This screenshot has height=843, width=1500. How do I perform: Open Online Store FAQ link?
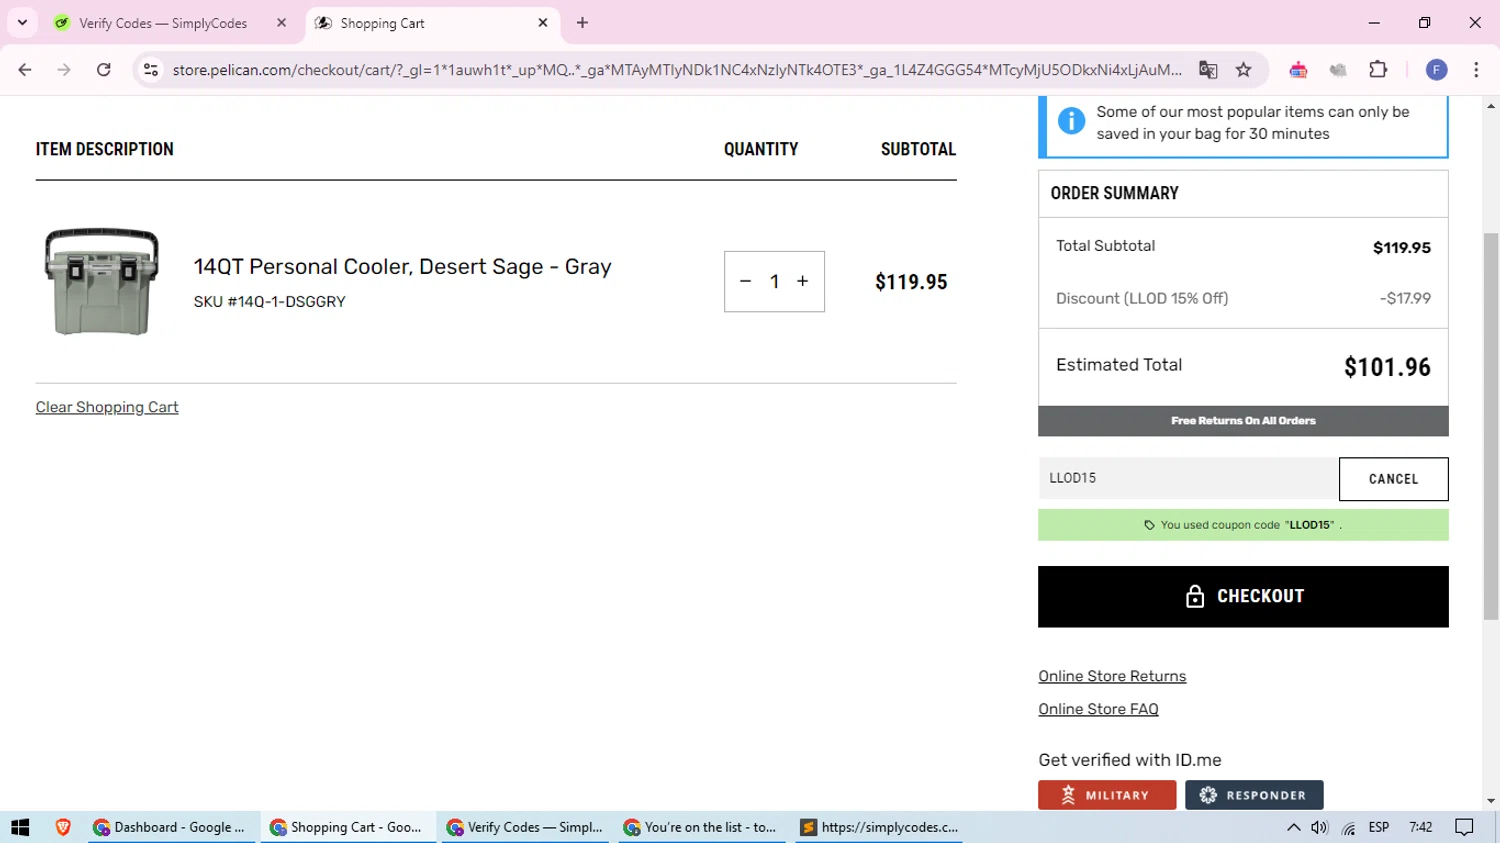[x=1098, y=710]
